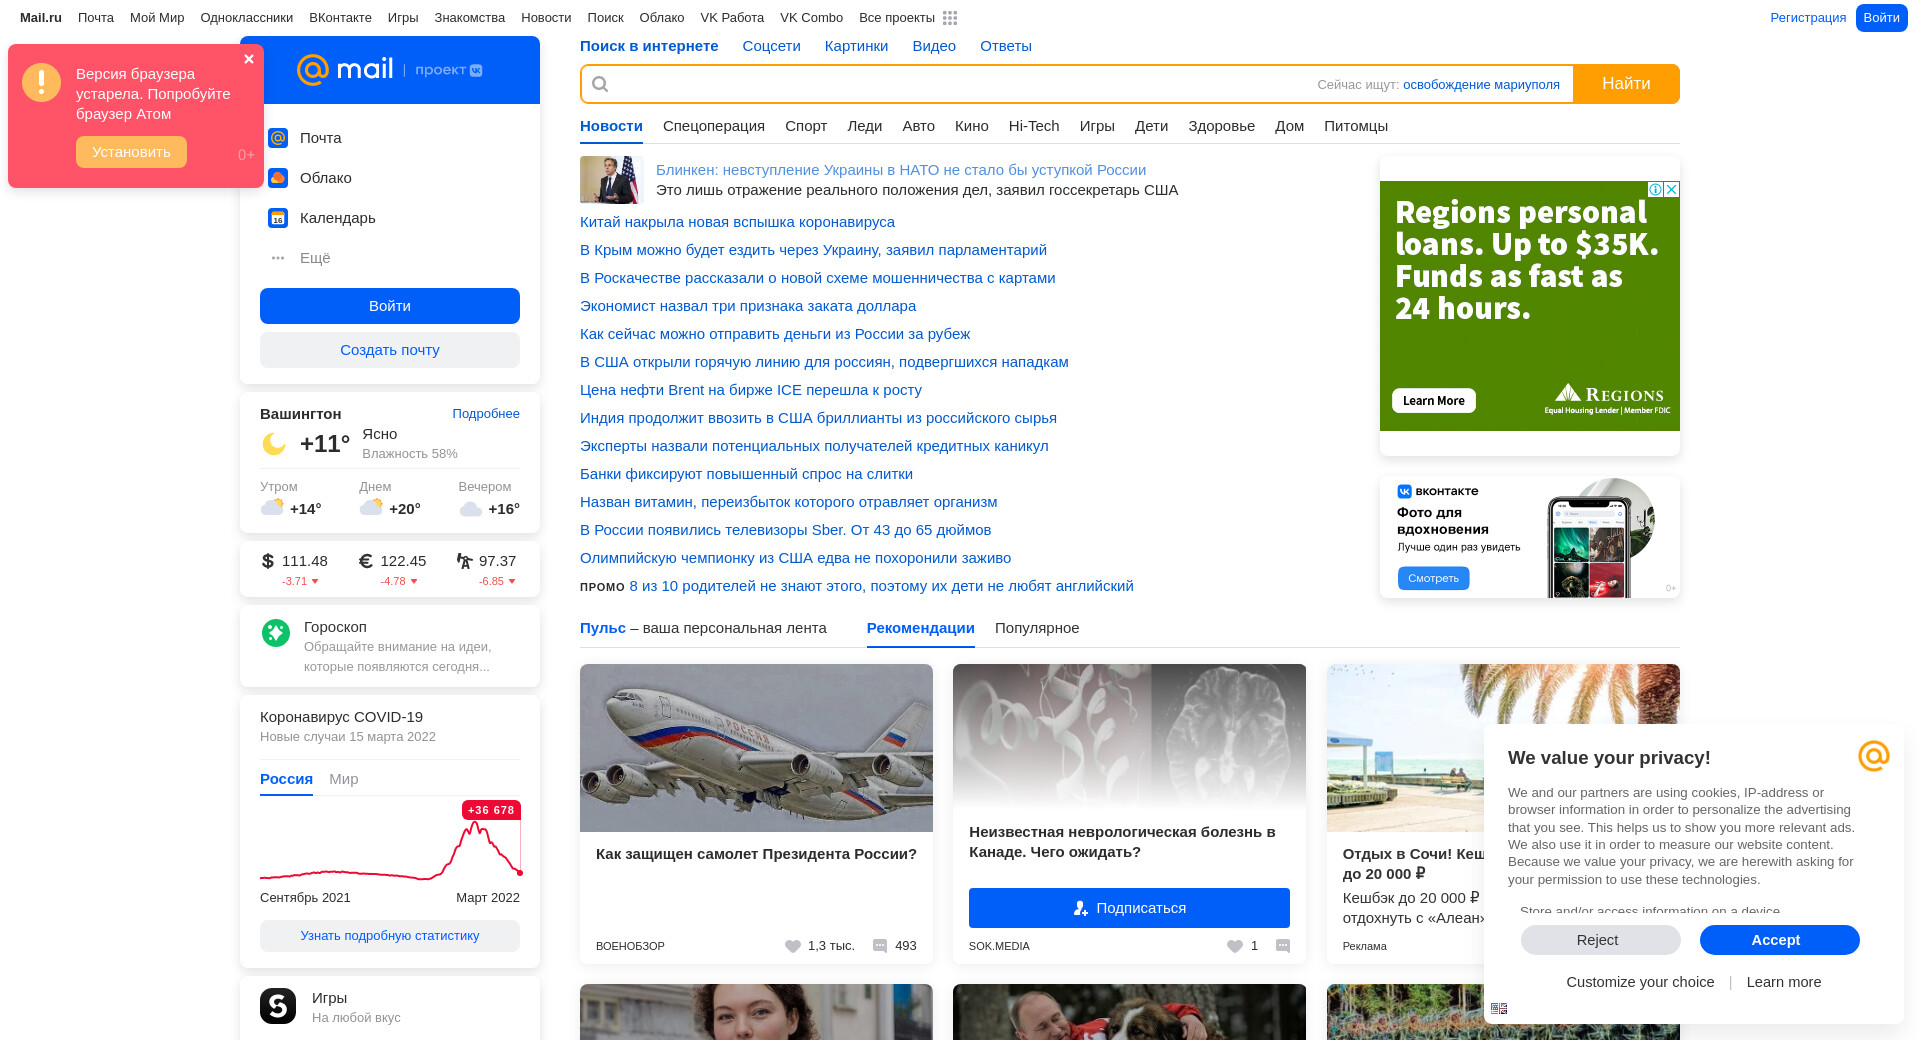Click Подписаться on the SOK.MEDIA card

click(x=1129, y=908)
